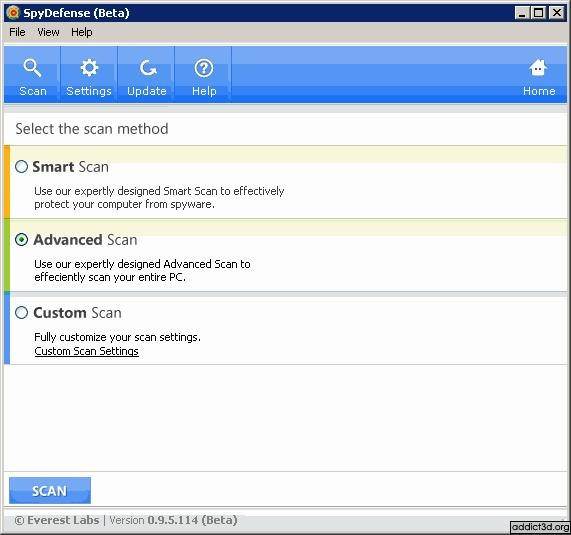This screenshot has height=535, width=571.
Task: Start scanning with the blue SCAN button
Action: tap(50, 491)
